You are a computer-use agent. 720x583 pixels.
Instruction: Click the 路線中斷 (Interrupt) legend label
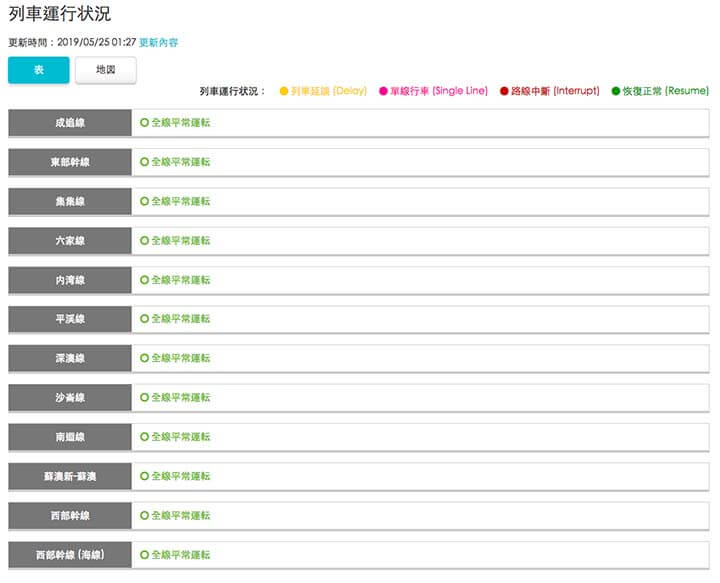point(556,91)
